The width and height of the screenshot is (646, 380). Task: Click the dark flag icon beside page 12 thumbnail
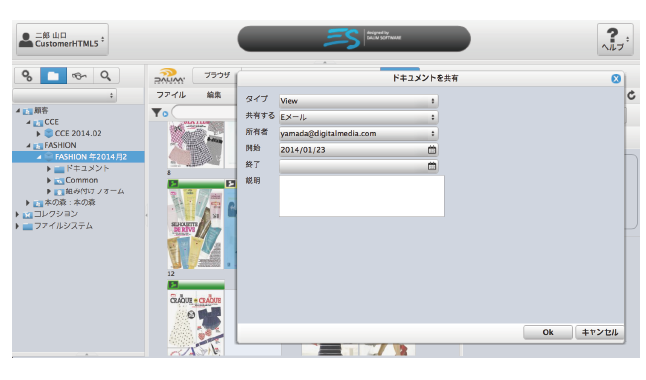(x=230, y=184)
